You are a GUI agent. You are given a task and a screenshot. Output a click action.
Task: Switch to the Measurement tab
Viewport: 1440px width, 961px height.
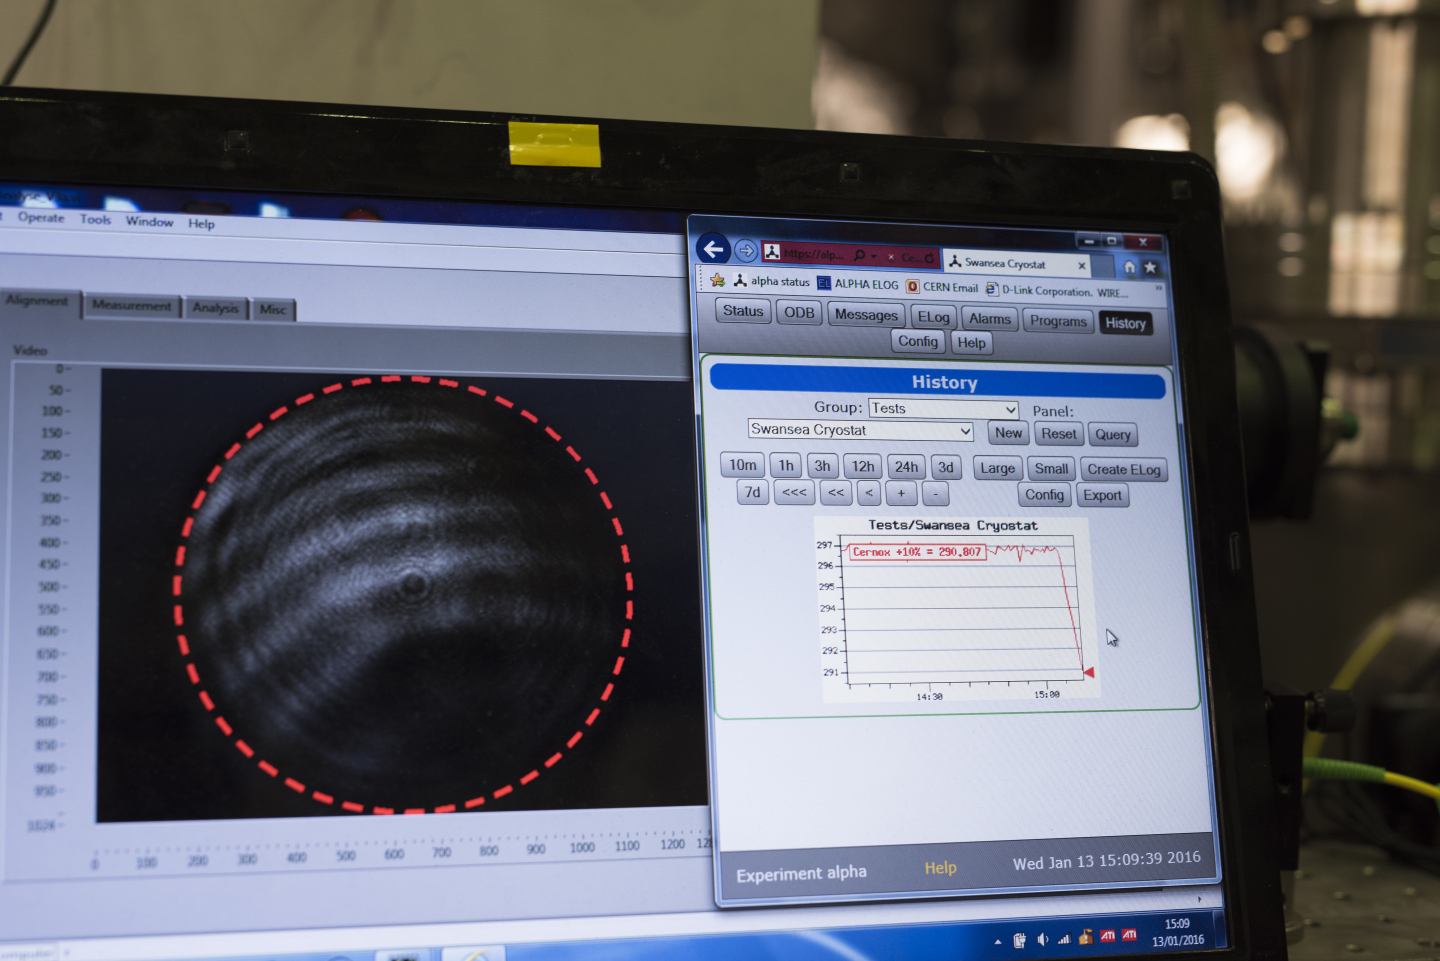tap(132, 305)
